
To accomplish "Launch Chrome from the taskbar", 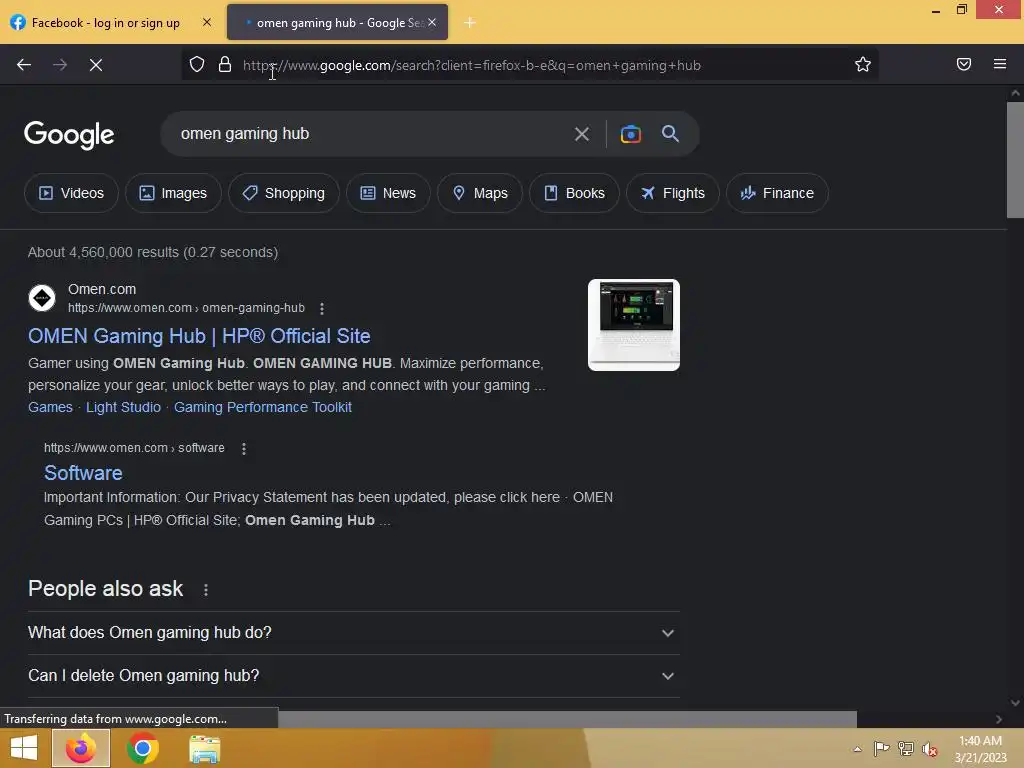I will pyautogui.click(x=142, y=748).
